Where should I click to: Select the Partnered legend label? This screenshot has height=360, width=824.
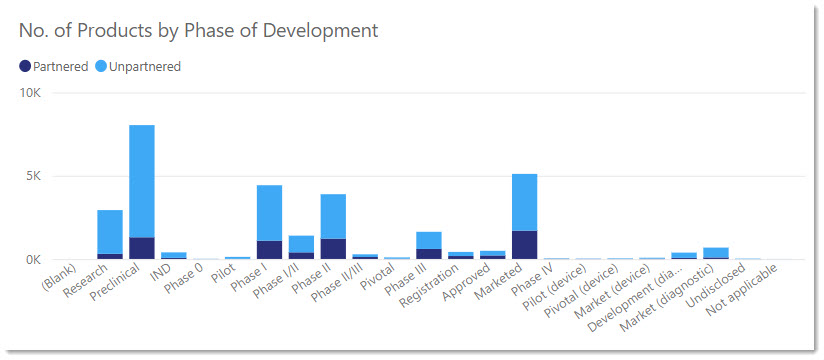pos(60,67)
